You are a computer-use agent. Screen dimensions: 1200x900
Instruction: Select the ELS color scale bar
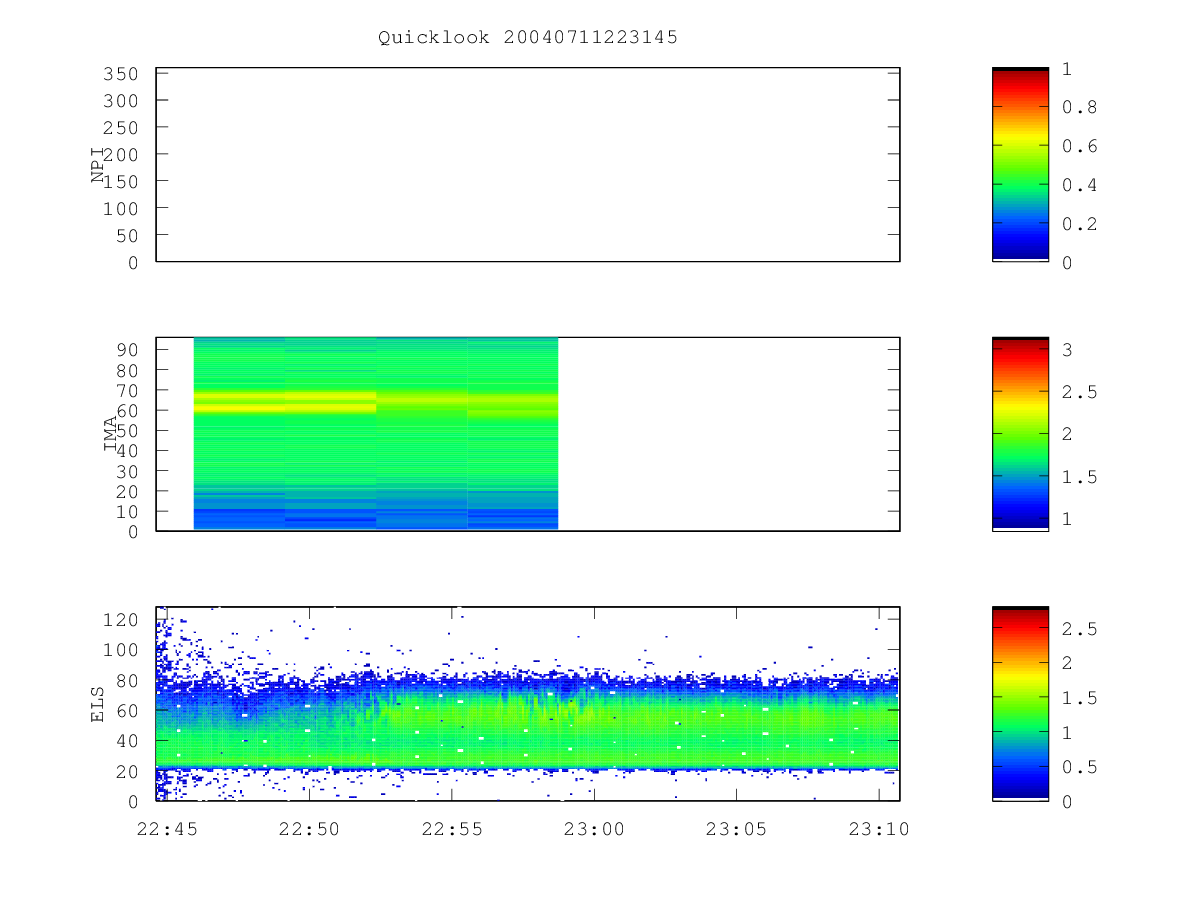[1020, 703]
